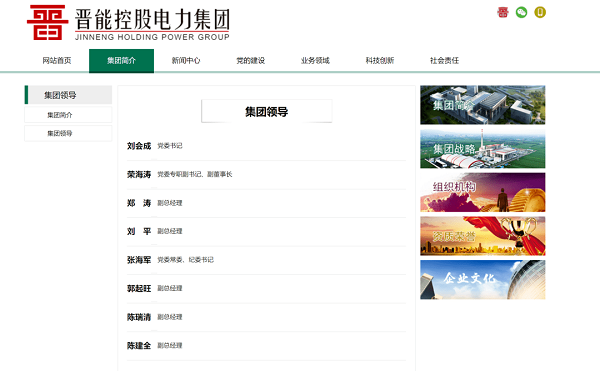Go to 网站首页 in the navigation bar

[x=57, y=60]
